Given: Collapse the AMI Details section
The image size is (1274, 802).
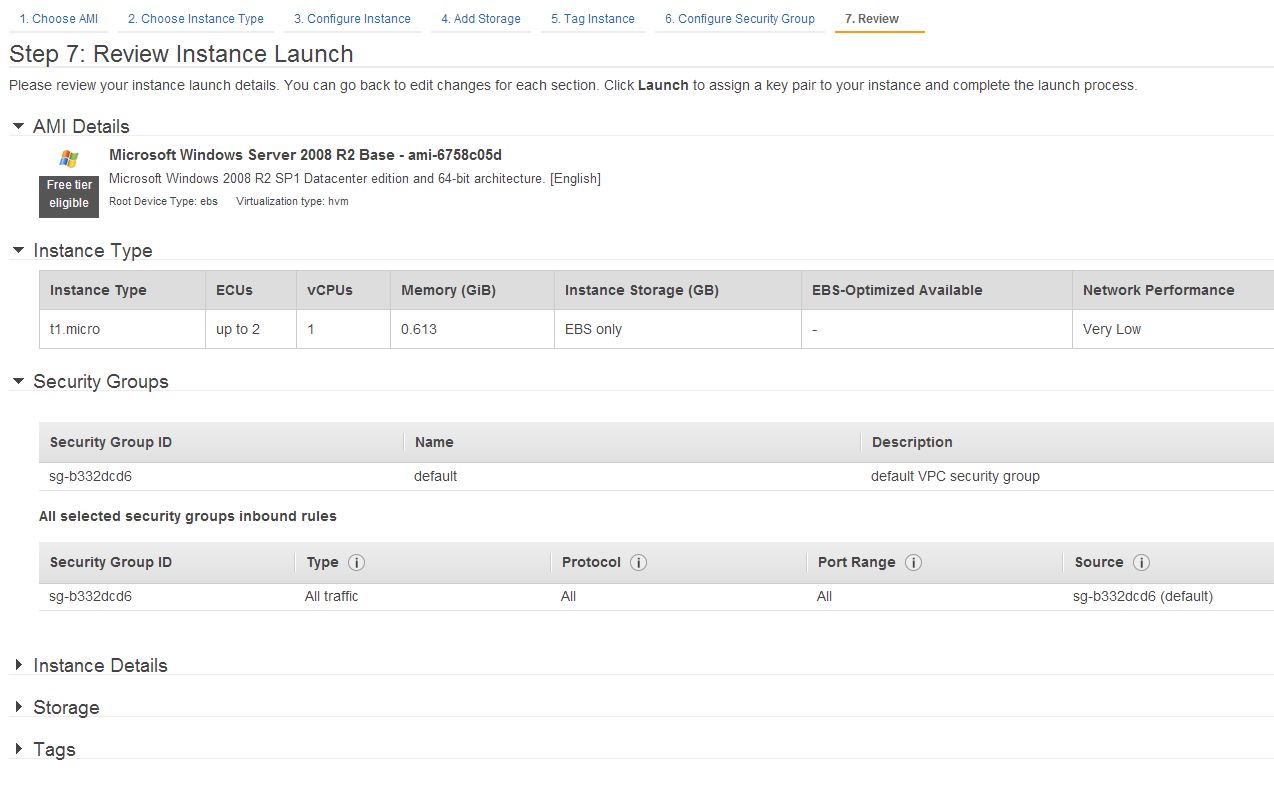Looking at the screenshot, I should pos(18,126).
